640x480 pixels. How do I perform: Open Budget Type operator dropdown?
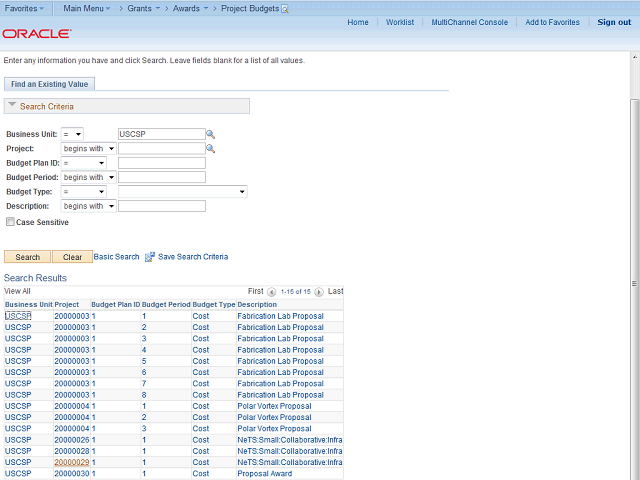pos(84,191)
